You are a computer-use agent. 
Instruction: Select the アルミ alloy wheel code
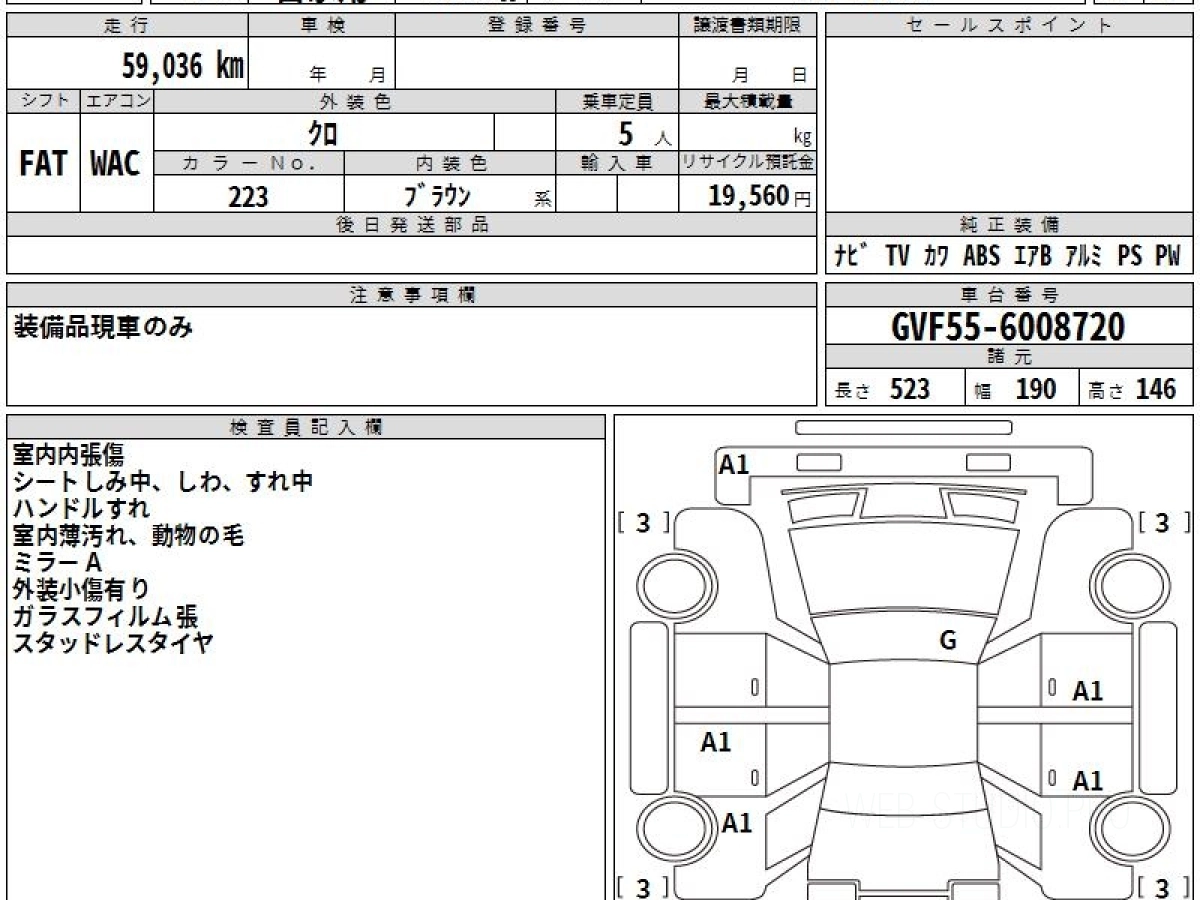pos(1085,257)
